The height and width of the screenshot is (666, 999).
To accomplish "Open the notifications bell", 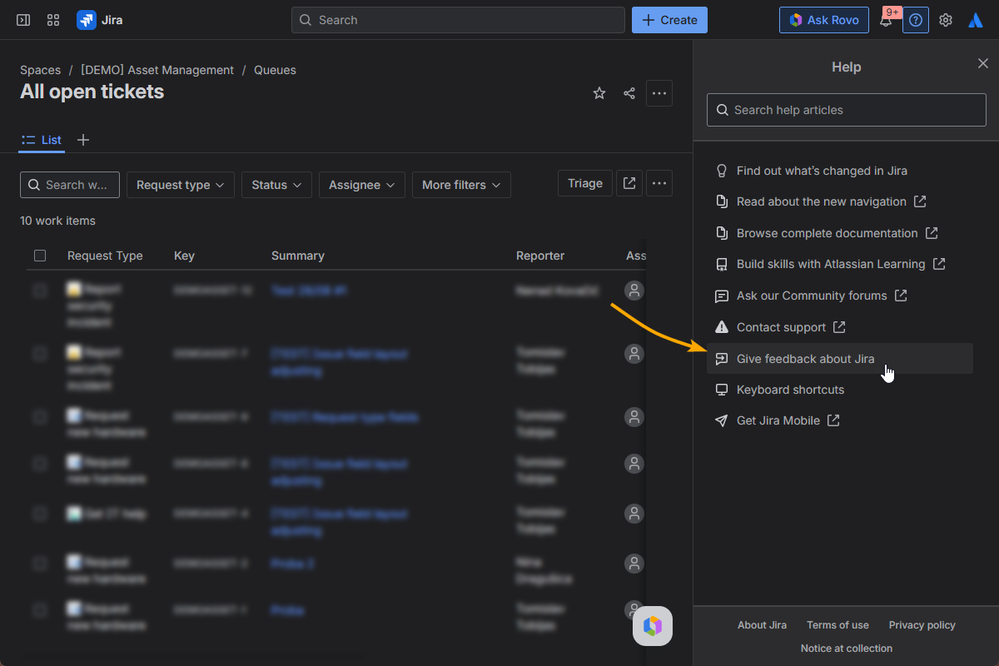I will tap(886, 20).
